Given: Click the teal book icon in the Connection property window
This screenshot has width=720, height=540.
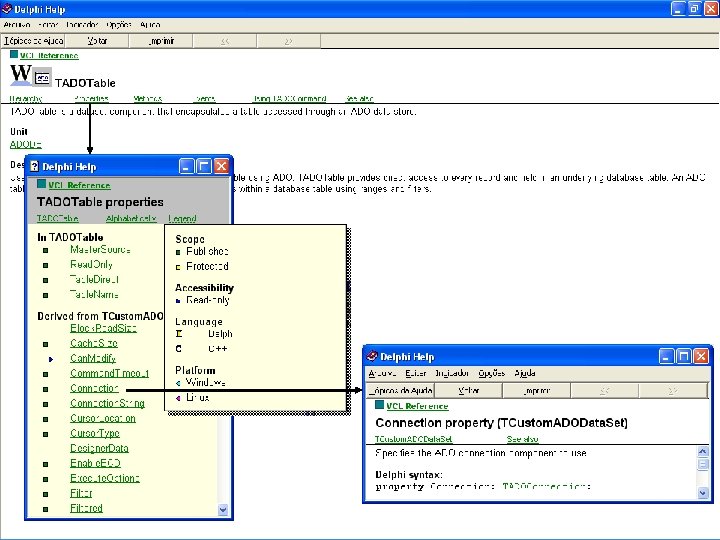Looking at the screenshot, I should coord(379,405).
